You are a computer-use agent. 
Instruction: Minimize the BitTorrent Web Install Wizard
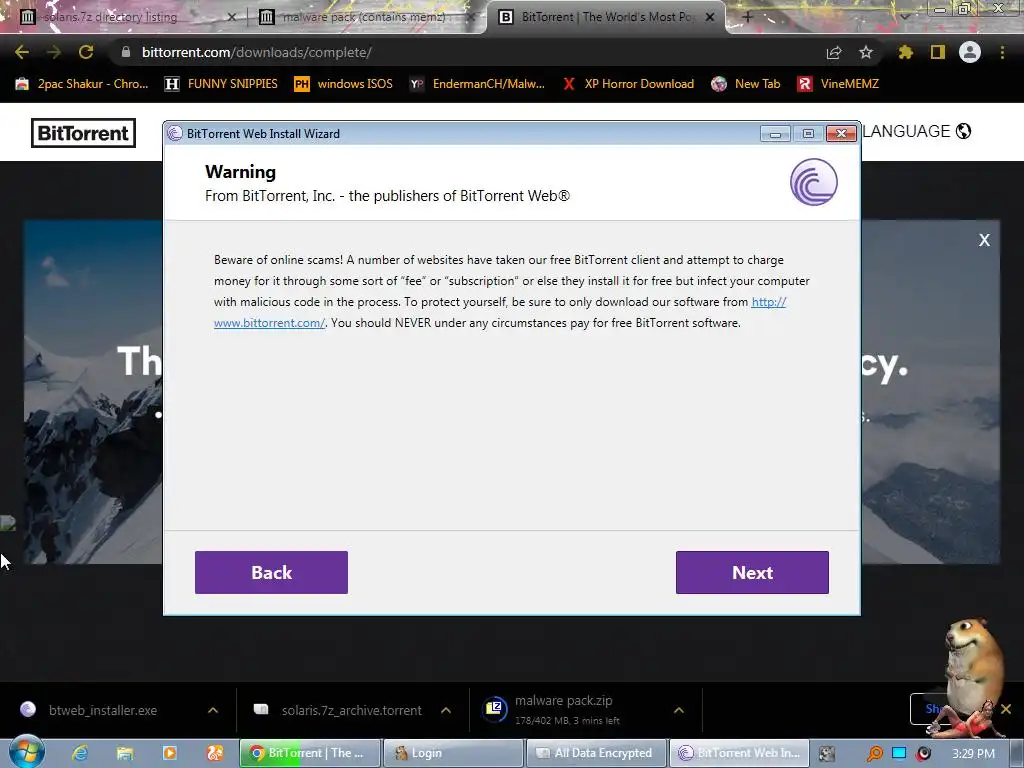(x=775, y=134)
